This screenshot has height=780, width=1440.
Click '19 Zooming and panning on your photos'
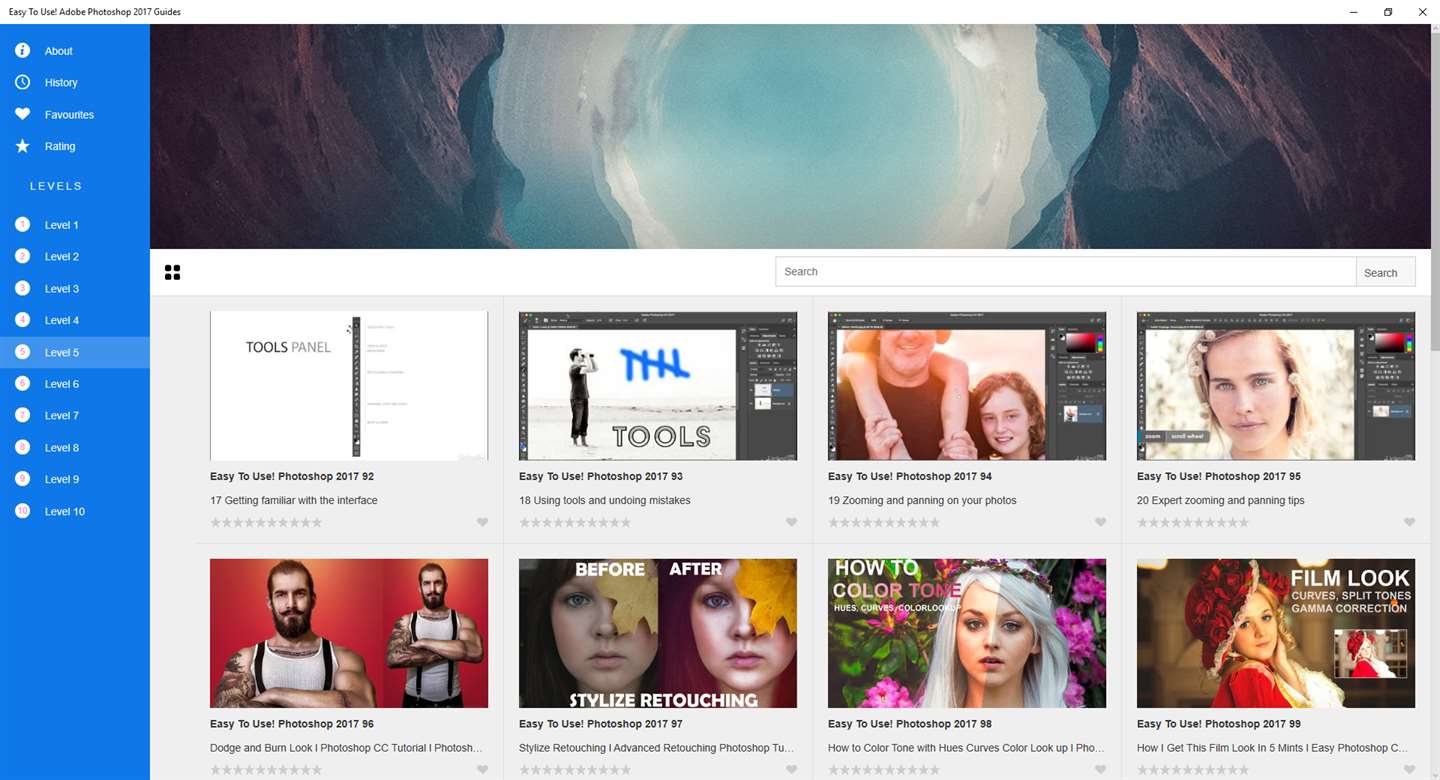[922, 500]
